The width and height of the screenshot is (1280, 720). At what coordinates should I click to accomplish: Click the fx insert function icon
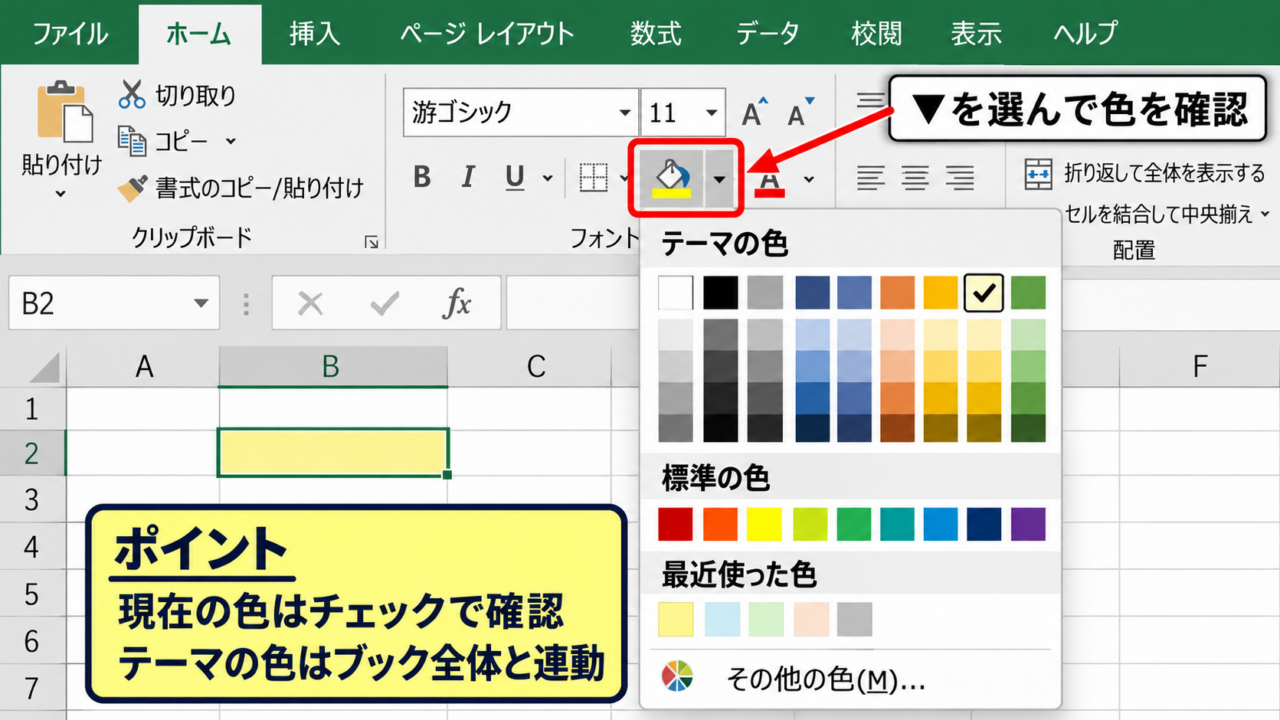[457, 303]
